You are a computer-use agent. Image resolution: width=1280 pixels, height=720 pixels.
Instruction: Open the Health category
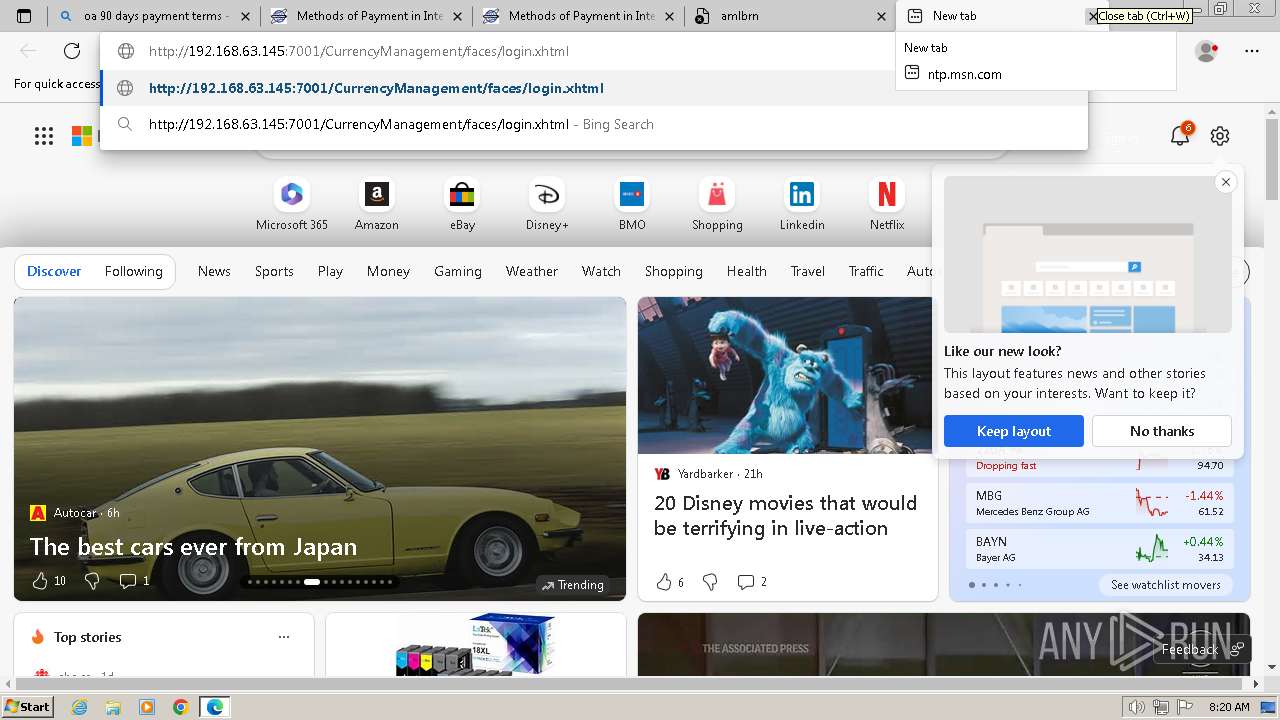[746, 271]
